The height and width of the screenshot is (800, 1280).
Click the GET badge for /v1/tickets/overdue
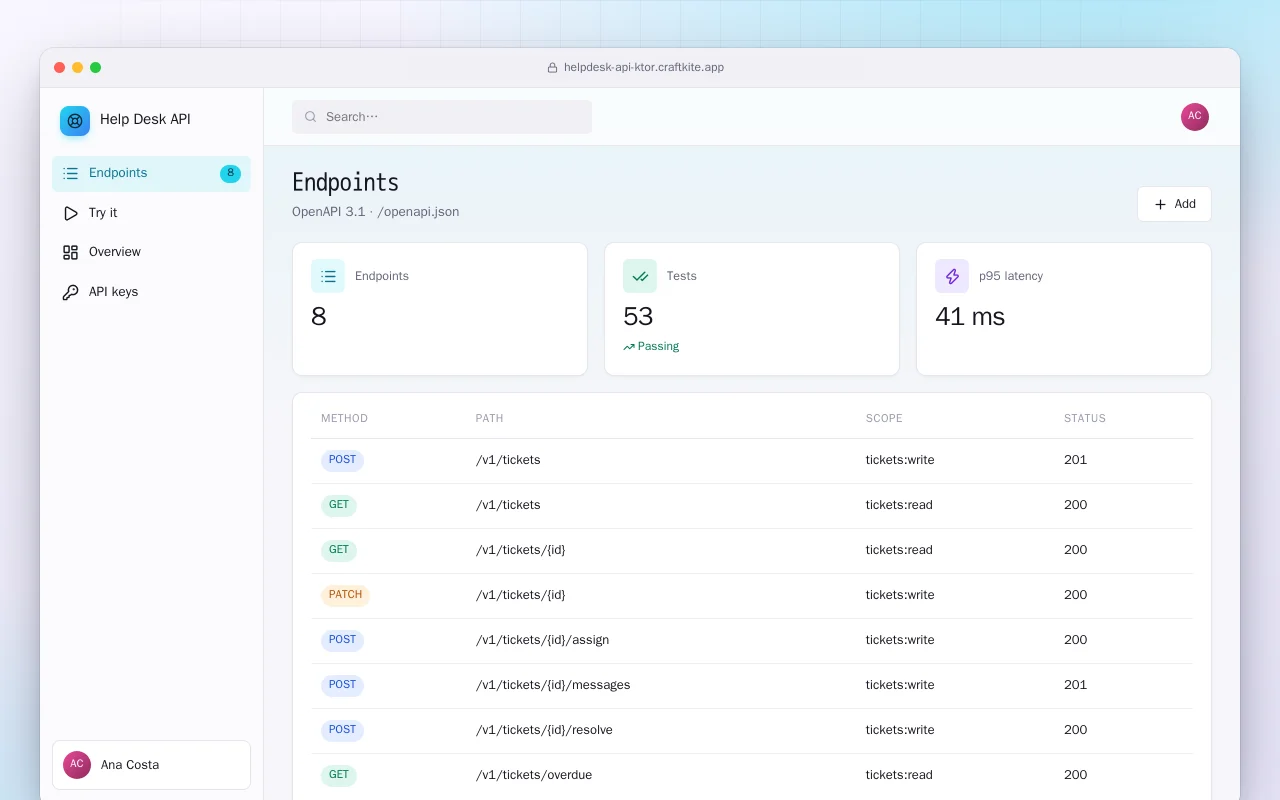click(339, 775)
